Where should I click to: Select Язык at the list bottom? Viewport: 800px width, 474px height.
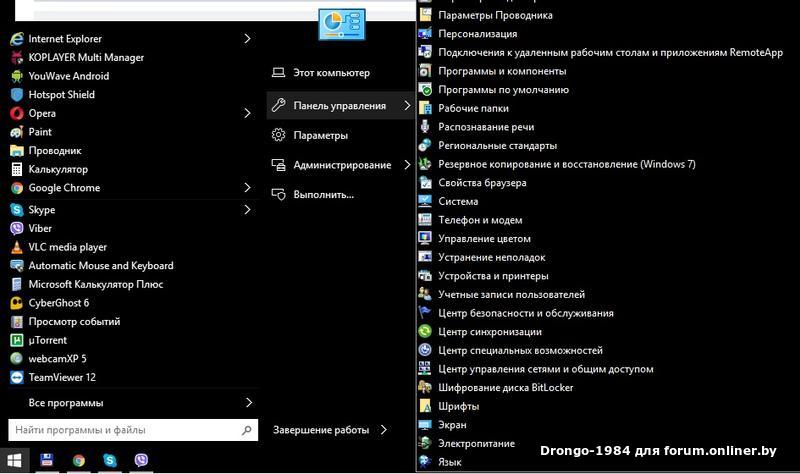pyautogui.click(x=449, y=462)
